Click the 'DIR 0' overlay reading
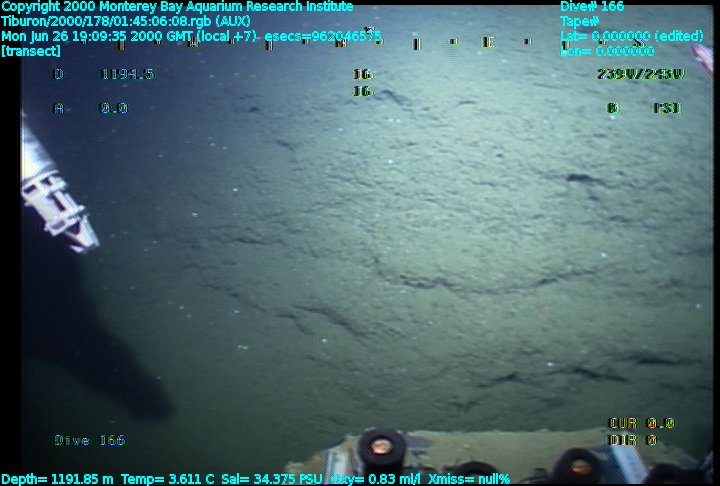 pyautogui.click(x=633, y=440)
